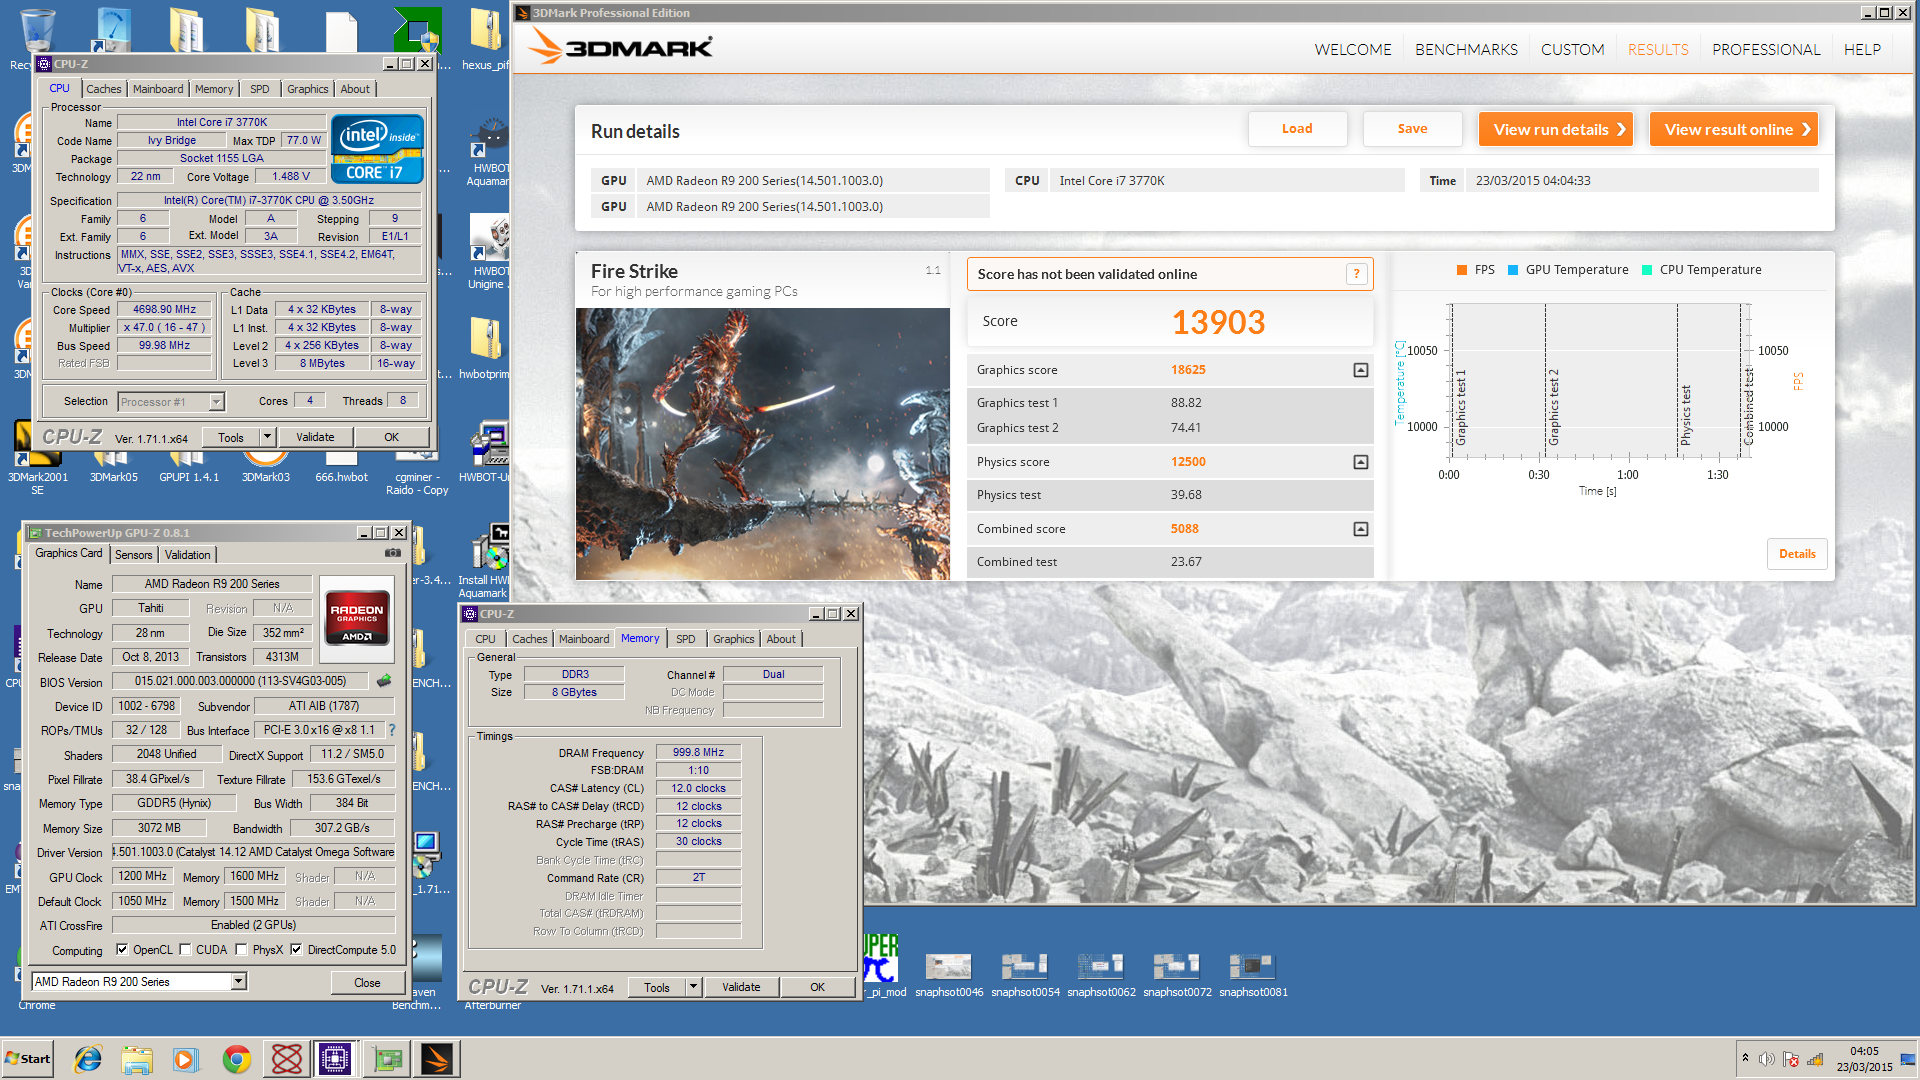Screen dimensions: 1920x1080
Task: Select the Mainboard tab in top CPU-Z
Action: tap(158, 89)
